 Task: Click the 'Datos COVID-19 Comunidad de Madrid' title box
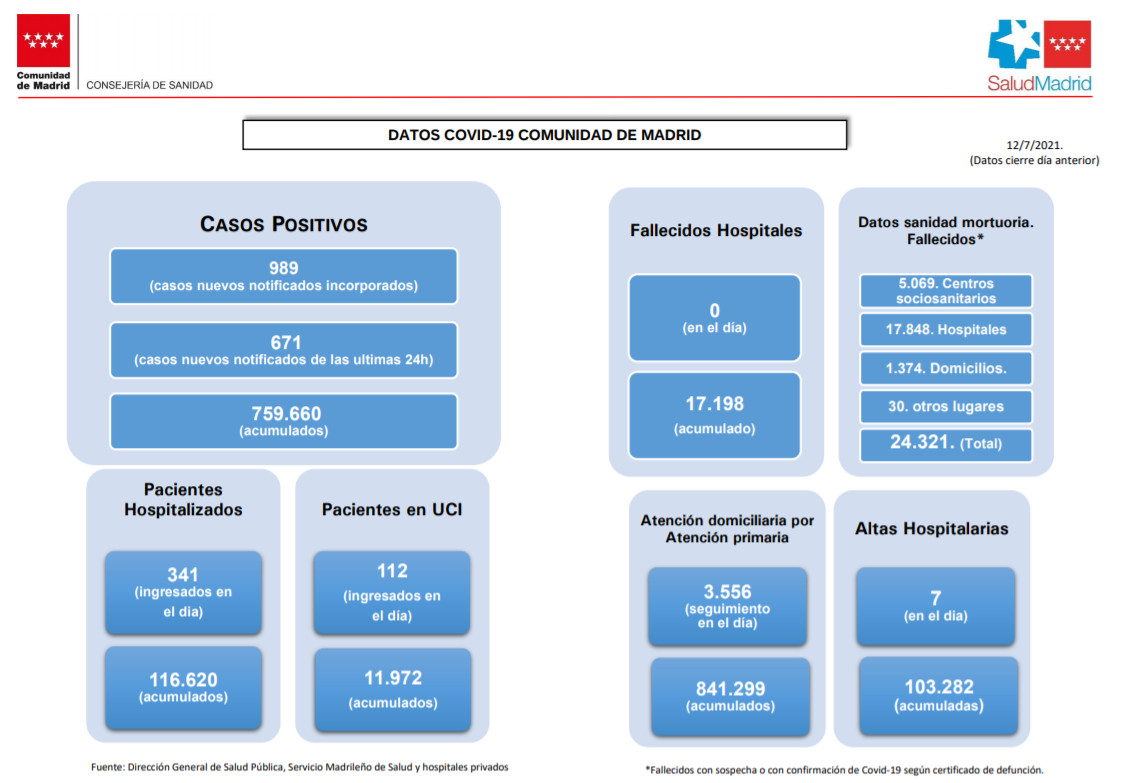point(544,135)
